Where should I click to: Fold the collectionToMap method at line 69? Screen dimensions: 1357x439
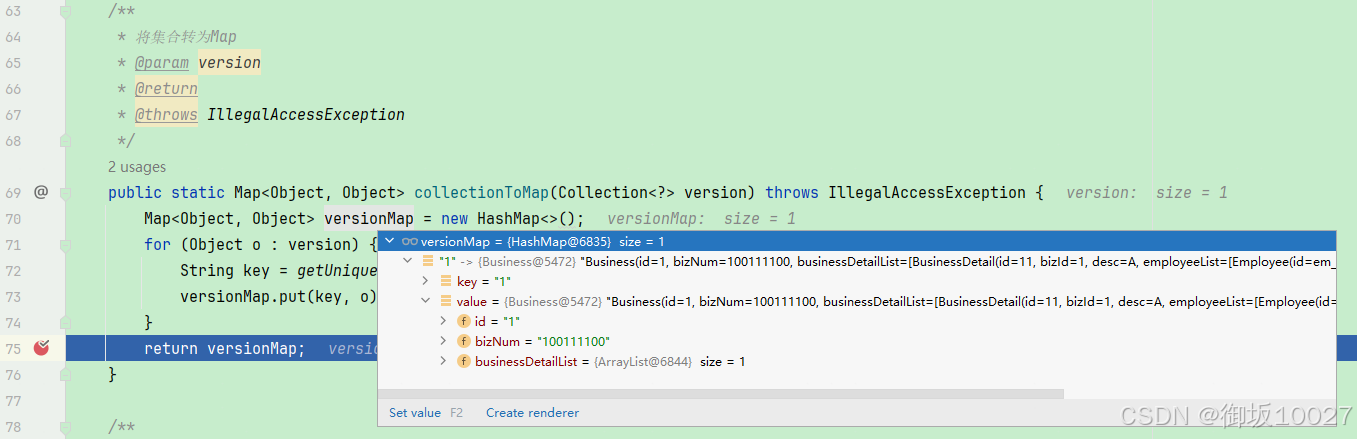66,192
